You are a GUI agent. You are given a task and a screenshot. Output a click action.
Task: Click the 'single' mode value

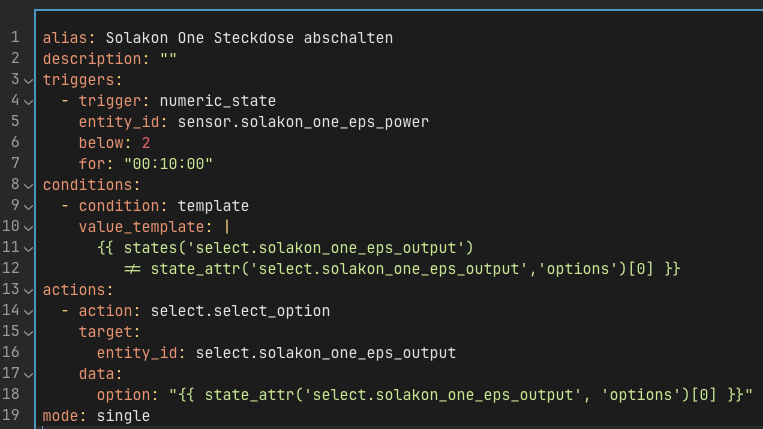tap(123, 415)
